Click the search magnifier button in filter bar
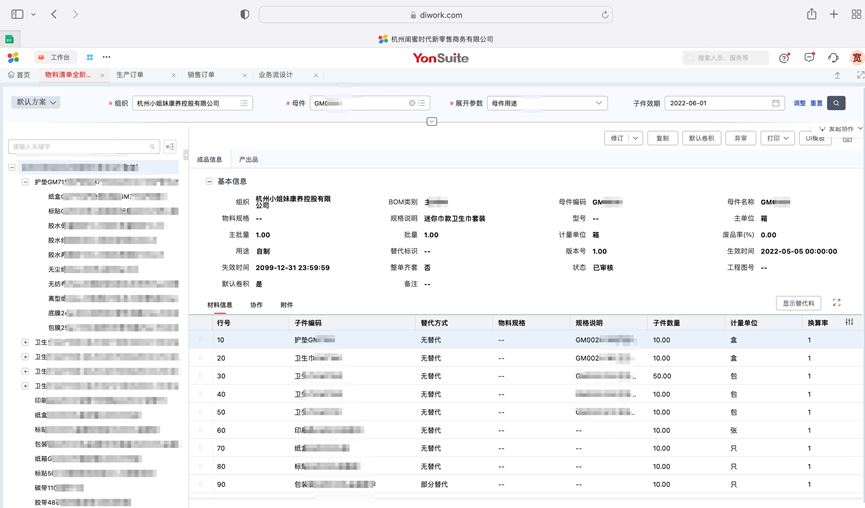The image size is (865, 508). point(836,103)
